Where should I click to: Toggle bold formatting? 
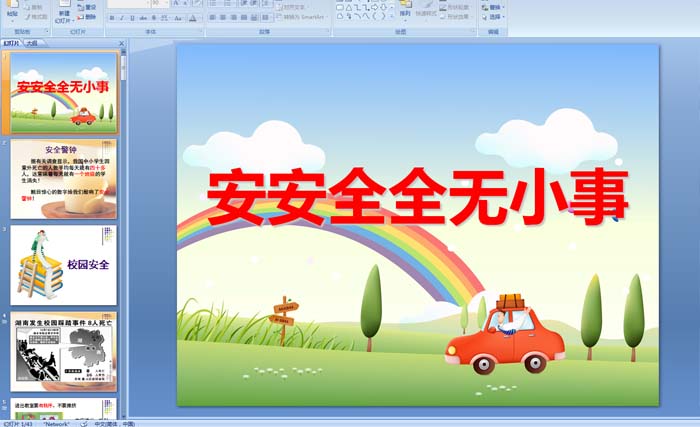(112, 18)
